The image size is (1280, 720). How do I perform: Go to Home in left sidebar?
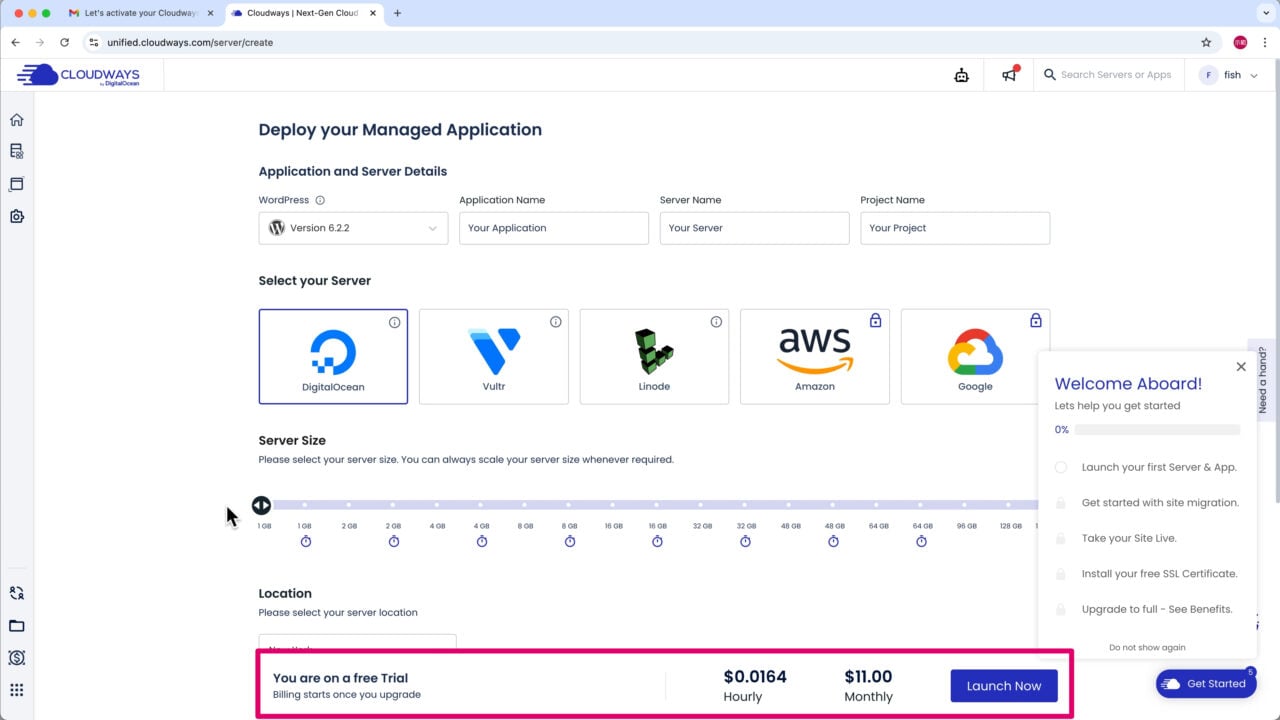point(16,120)
